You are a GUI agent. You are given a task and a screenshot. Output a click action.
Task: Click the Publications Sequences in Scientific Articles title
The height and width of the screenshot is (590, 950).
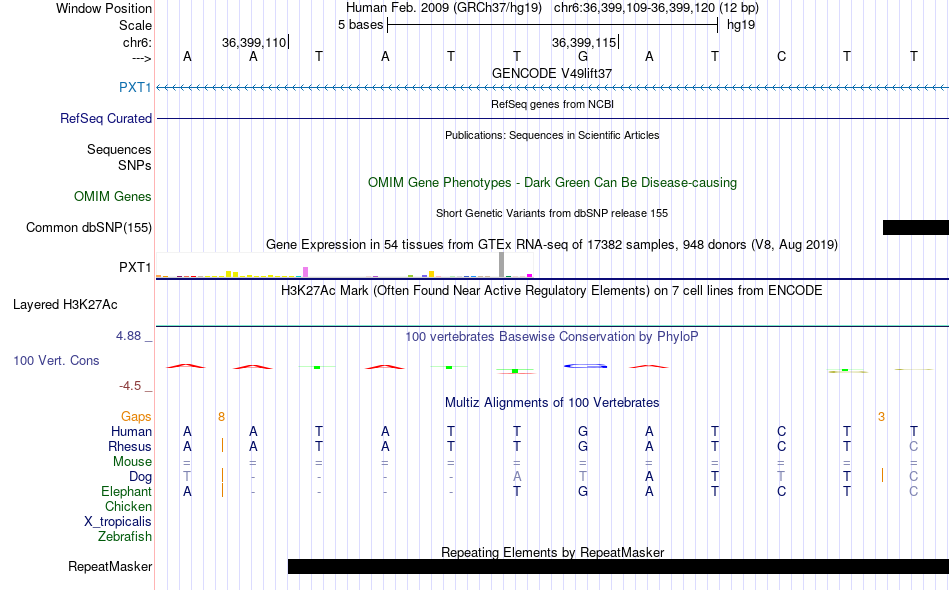[x=552, y=135]
